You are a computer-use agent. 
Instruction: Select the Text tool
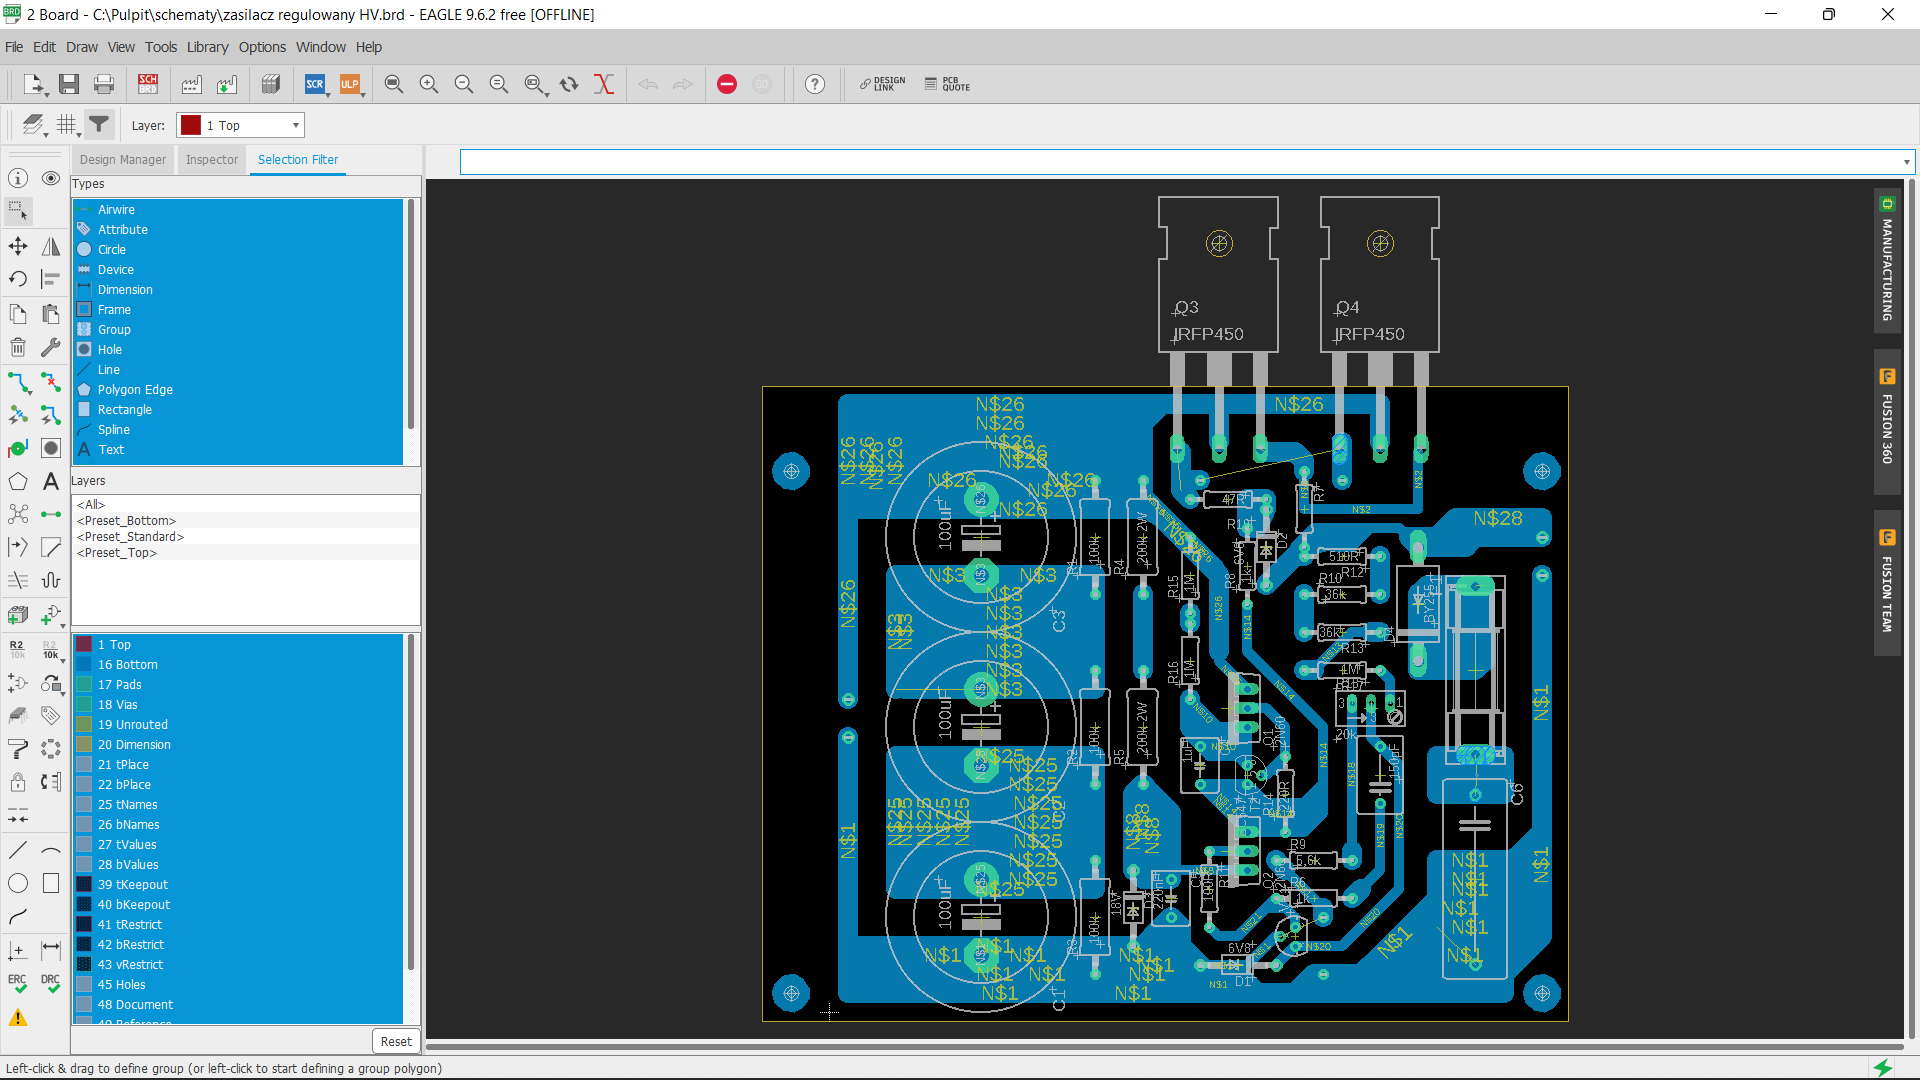pos(51,482)
